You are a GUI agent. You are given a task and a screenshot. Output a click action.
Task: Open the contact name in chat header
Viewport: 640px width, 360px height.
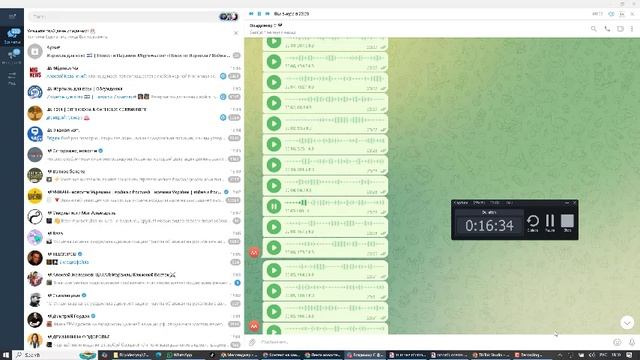(266, 25)
